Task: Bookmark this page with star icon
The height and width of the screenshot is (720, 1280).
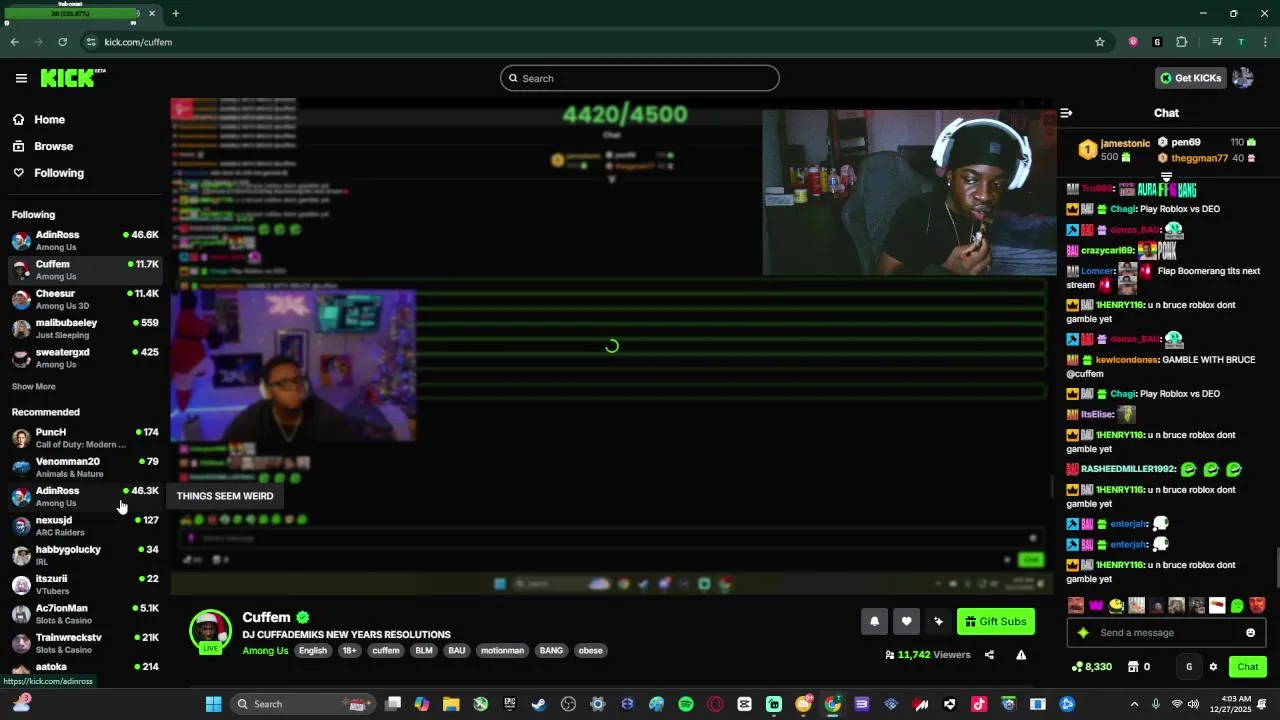Action: tap(1100, 42)
